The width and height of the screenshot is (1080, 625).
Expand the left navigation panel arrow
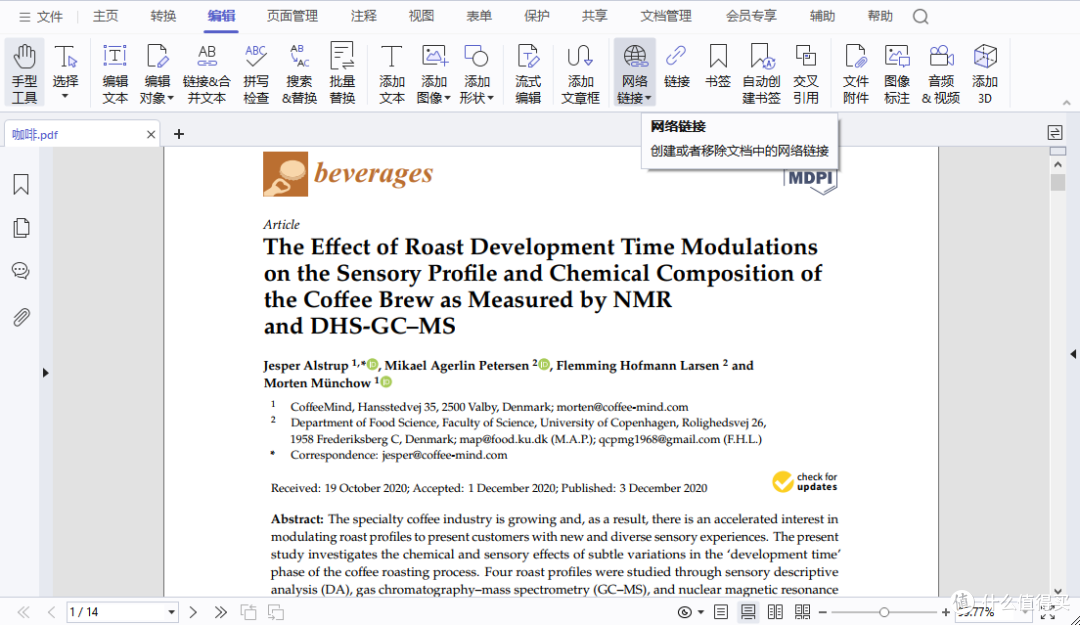pos(45,373)
